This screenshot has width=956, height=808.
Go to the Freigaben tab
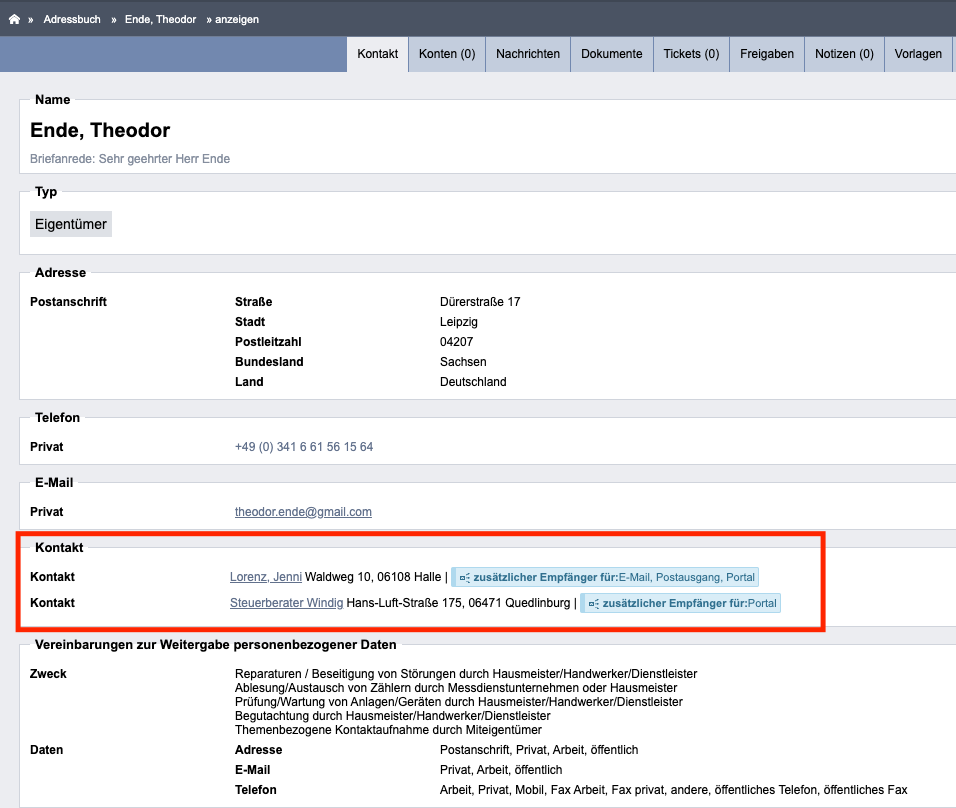(767, 54)
